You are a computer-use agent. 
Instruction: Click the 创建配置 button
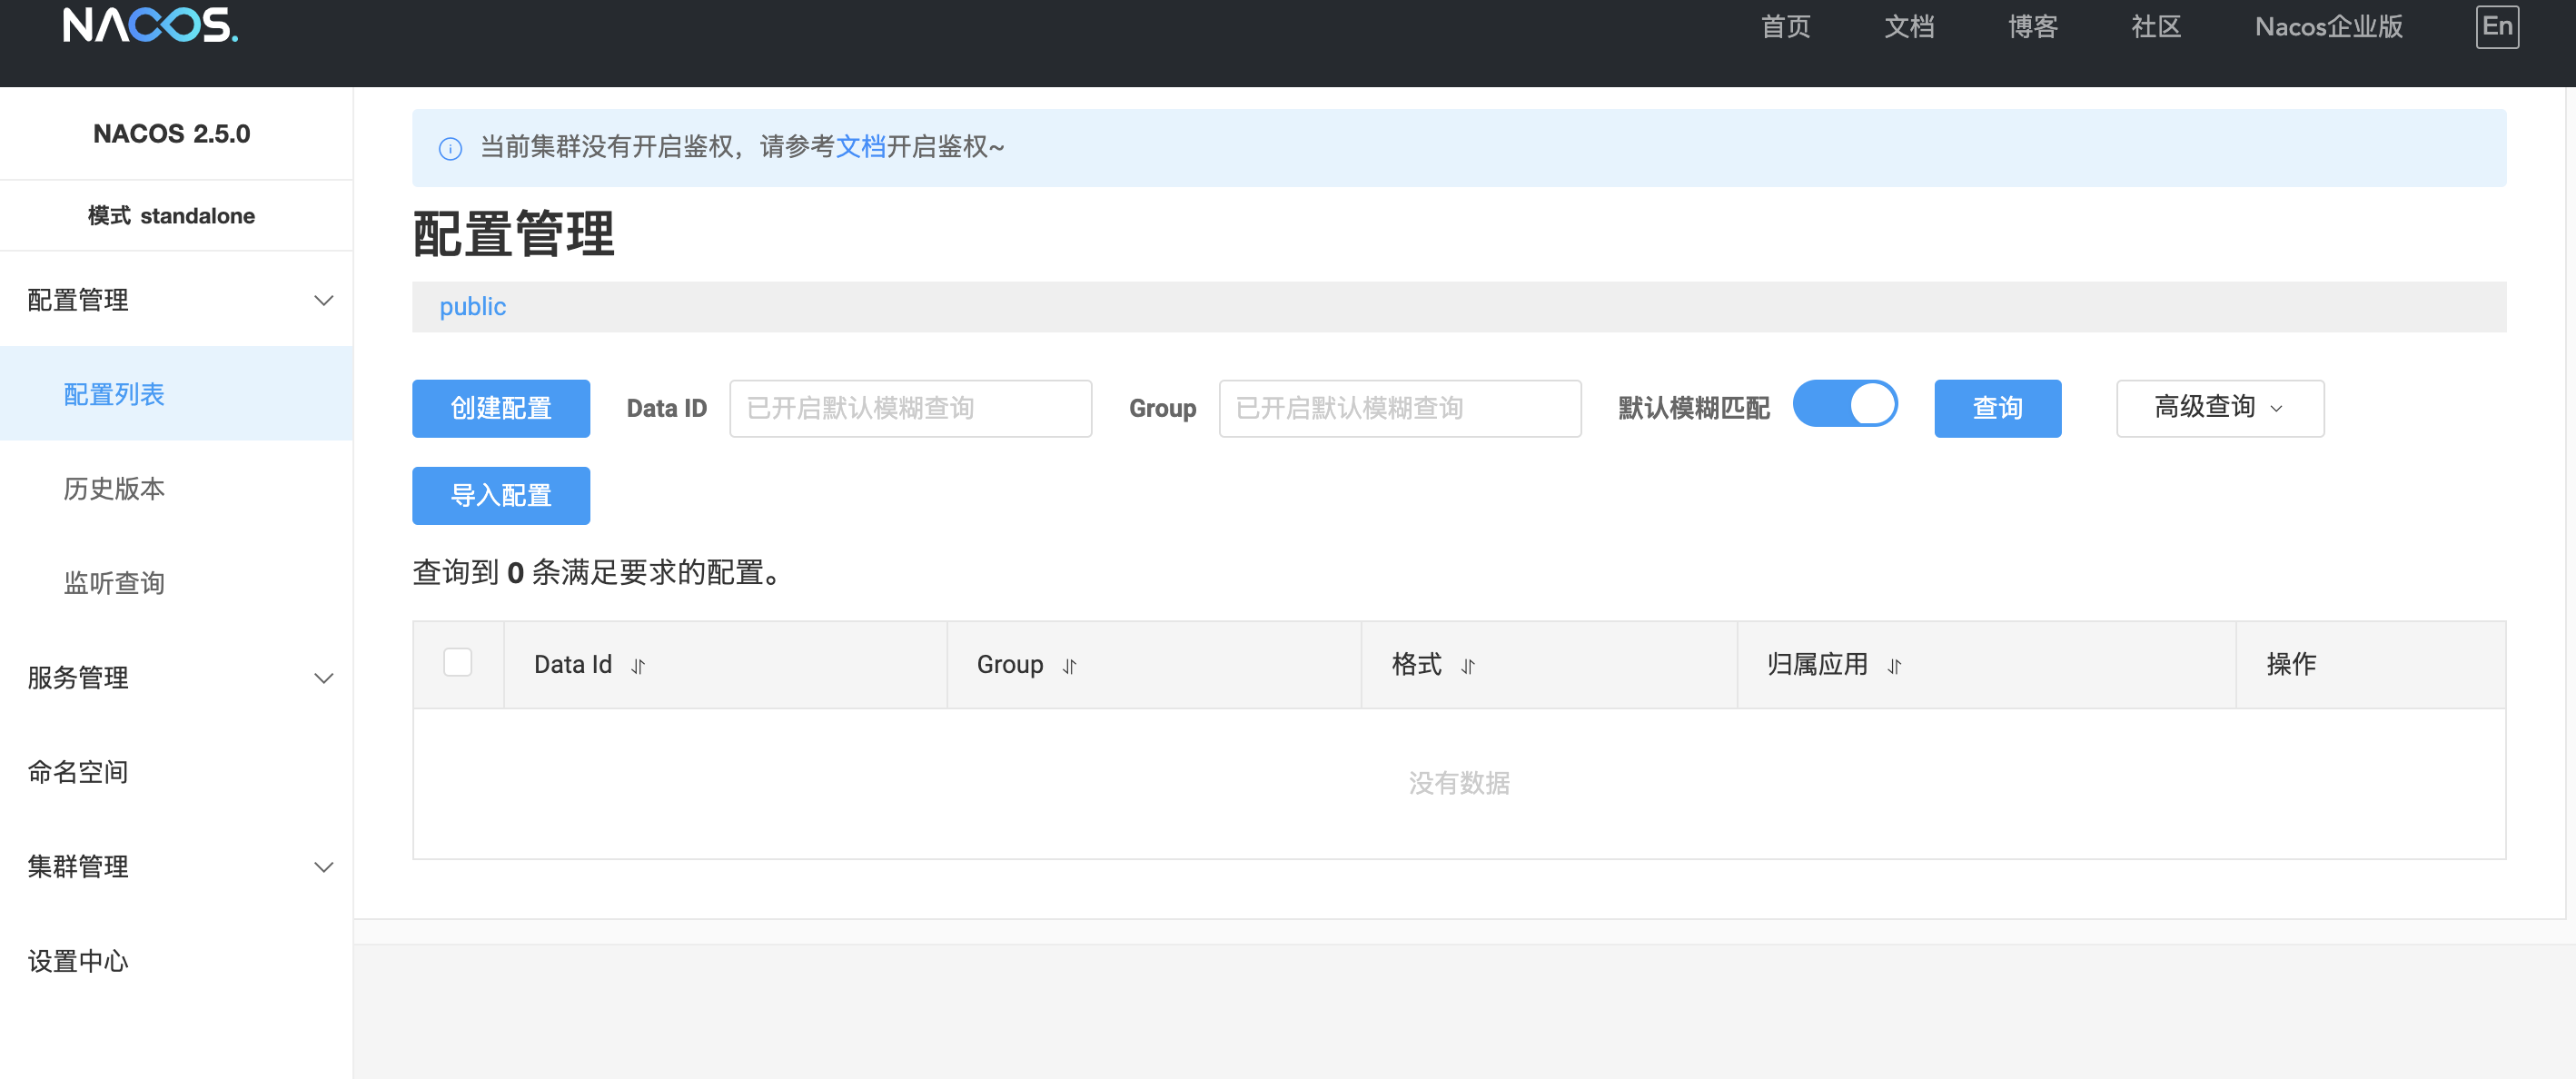500,408
